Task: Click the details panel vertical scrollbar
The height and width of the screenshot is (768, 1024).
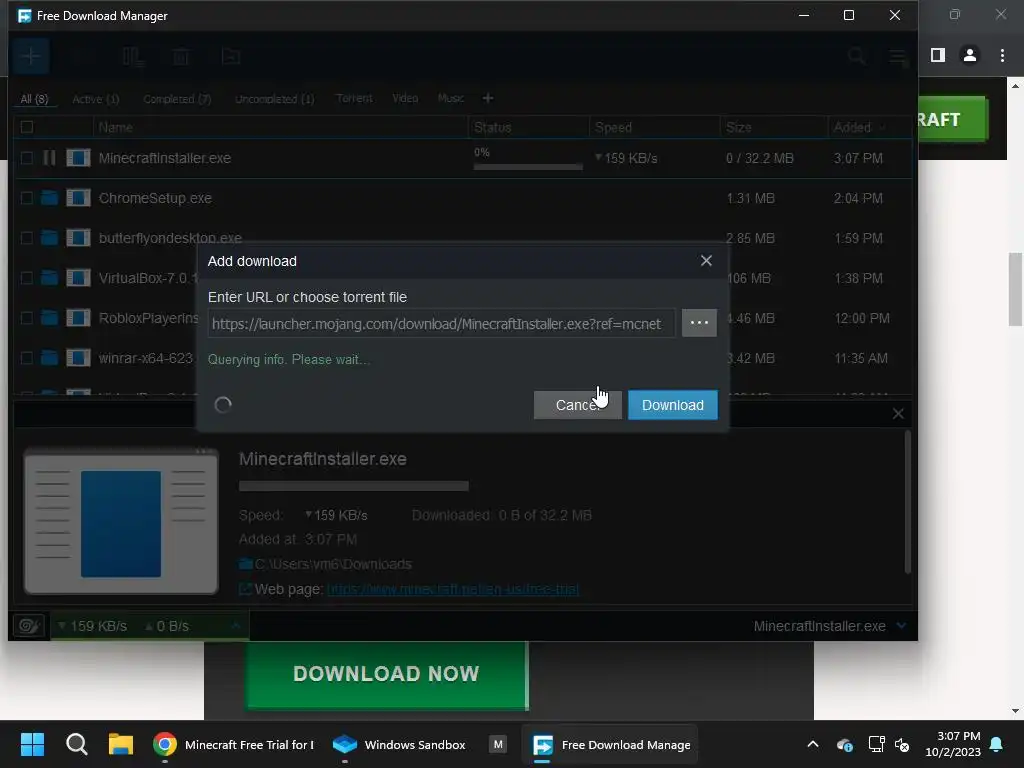Action: (907, 502)
